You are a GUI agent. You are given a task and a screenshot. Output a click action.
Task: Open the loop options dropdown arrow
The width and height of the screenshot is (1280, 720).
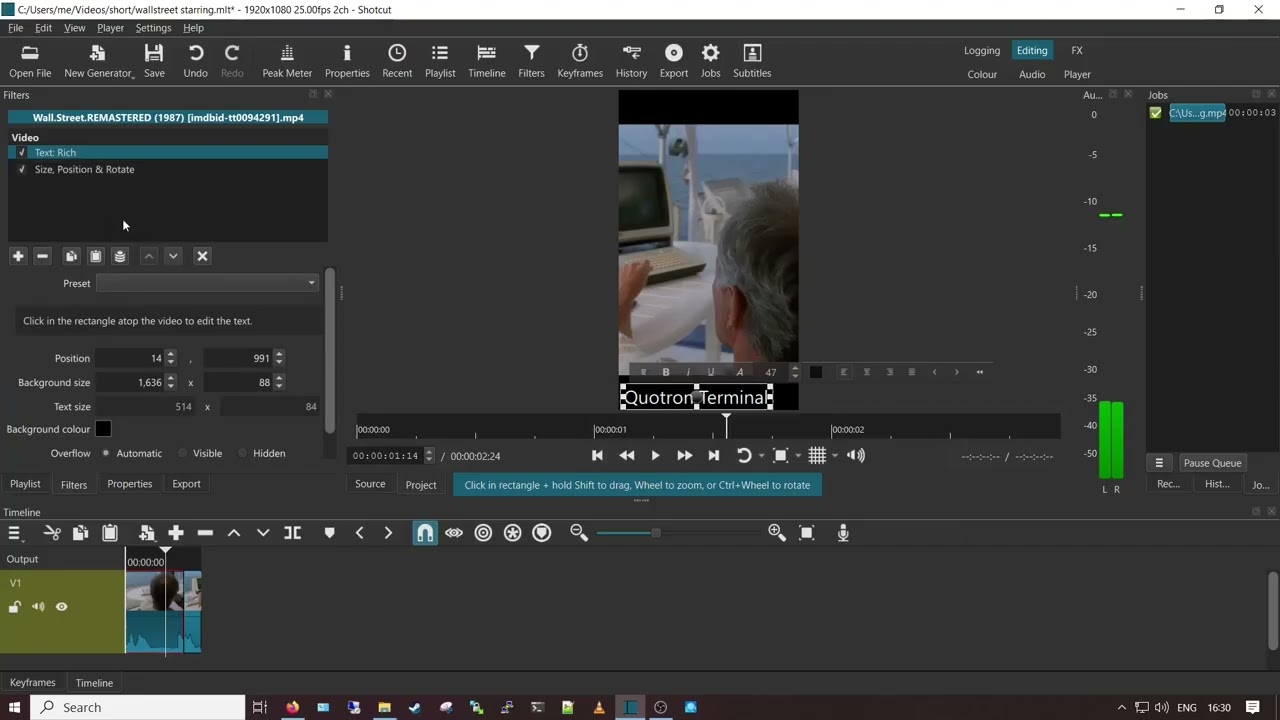coord(761,456)
